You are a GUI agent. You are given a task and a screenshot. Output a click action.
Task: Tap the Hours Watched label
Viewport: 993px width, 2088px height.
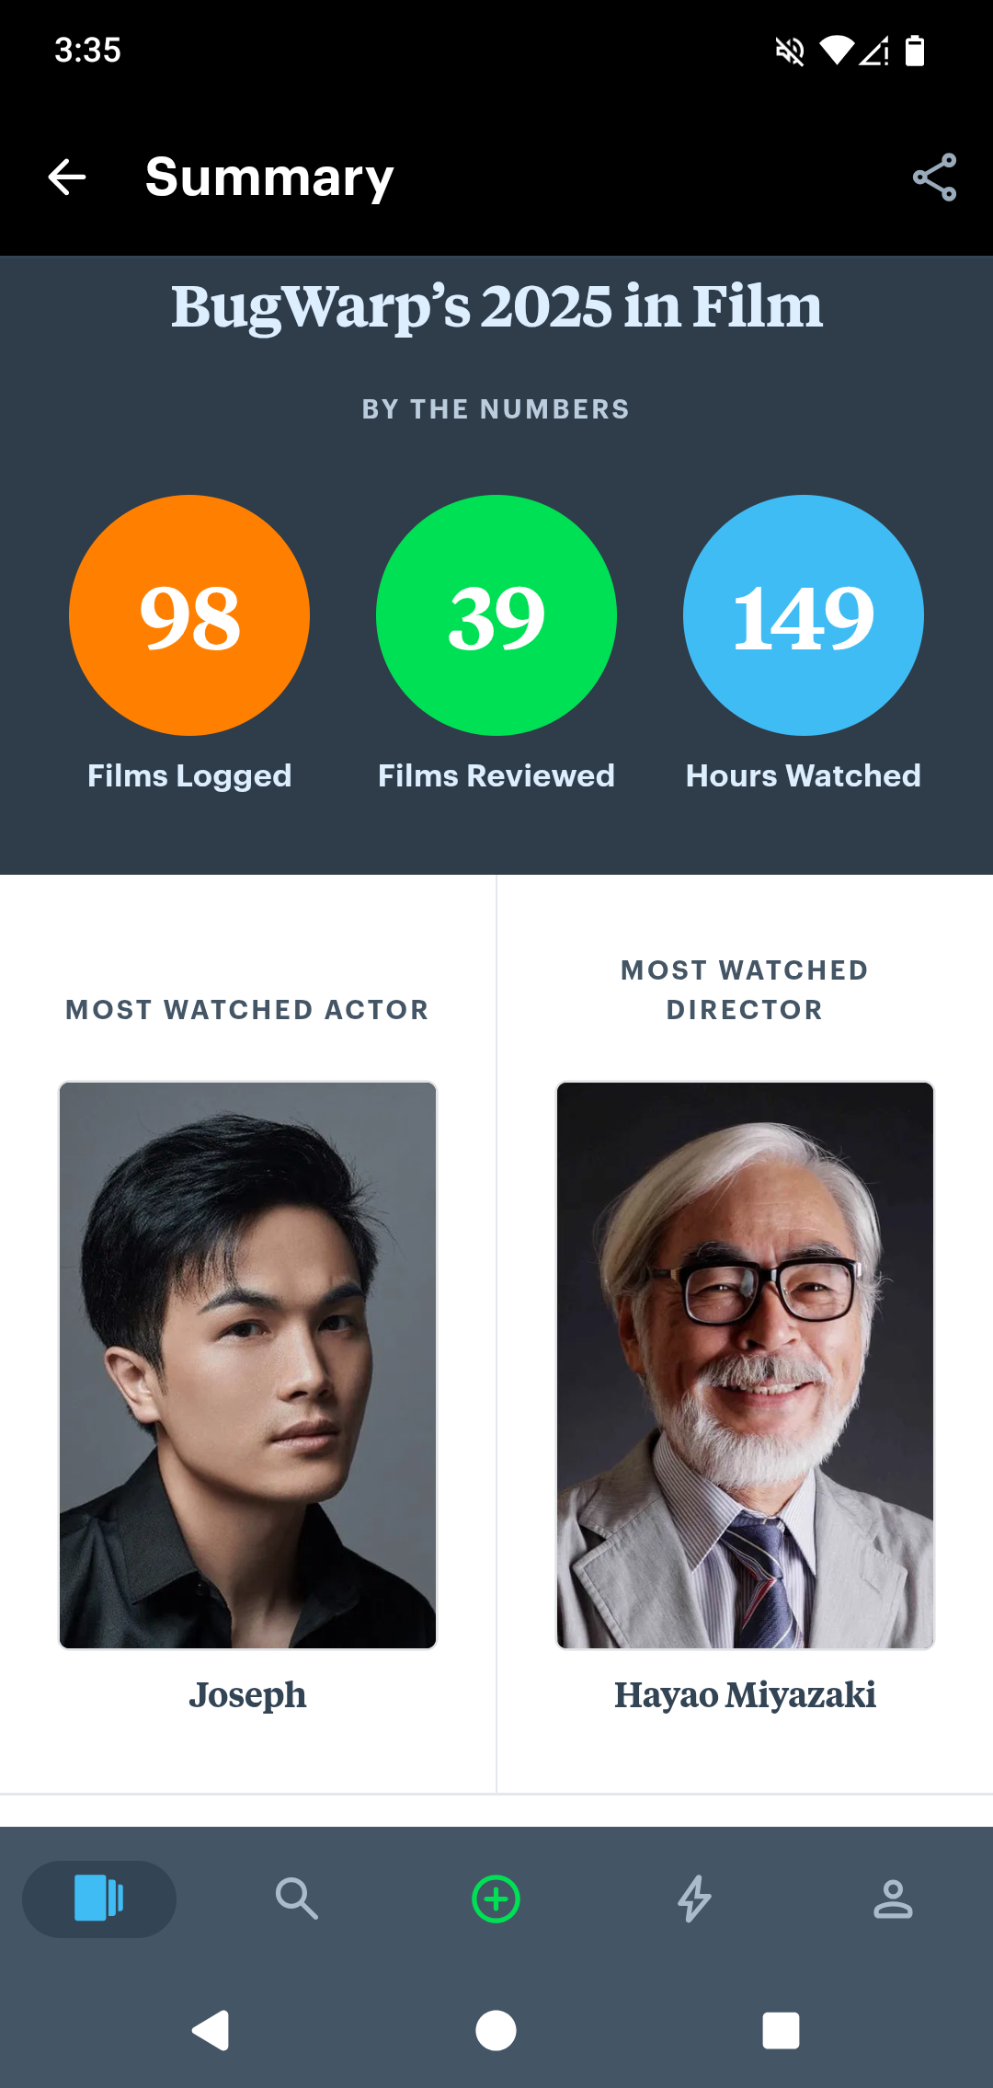click(803, 776)
